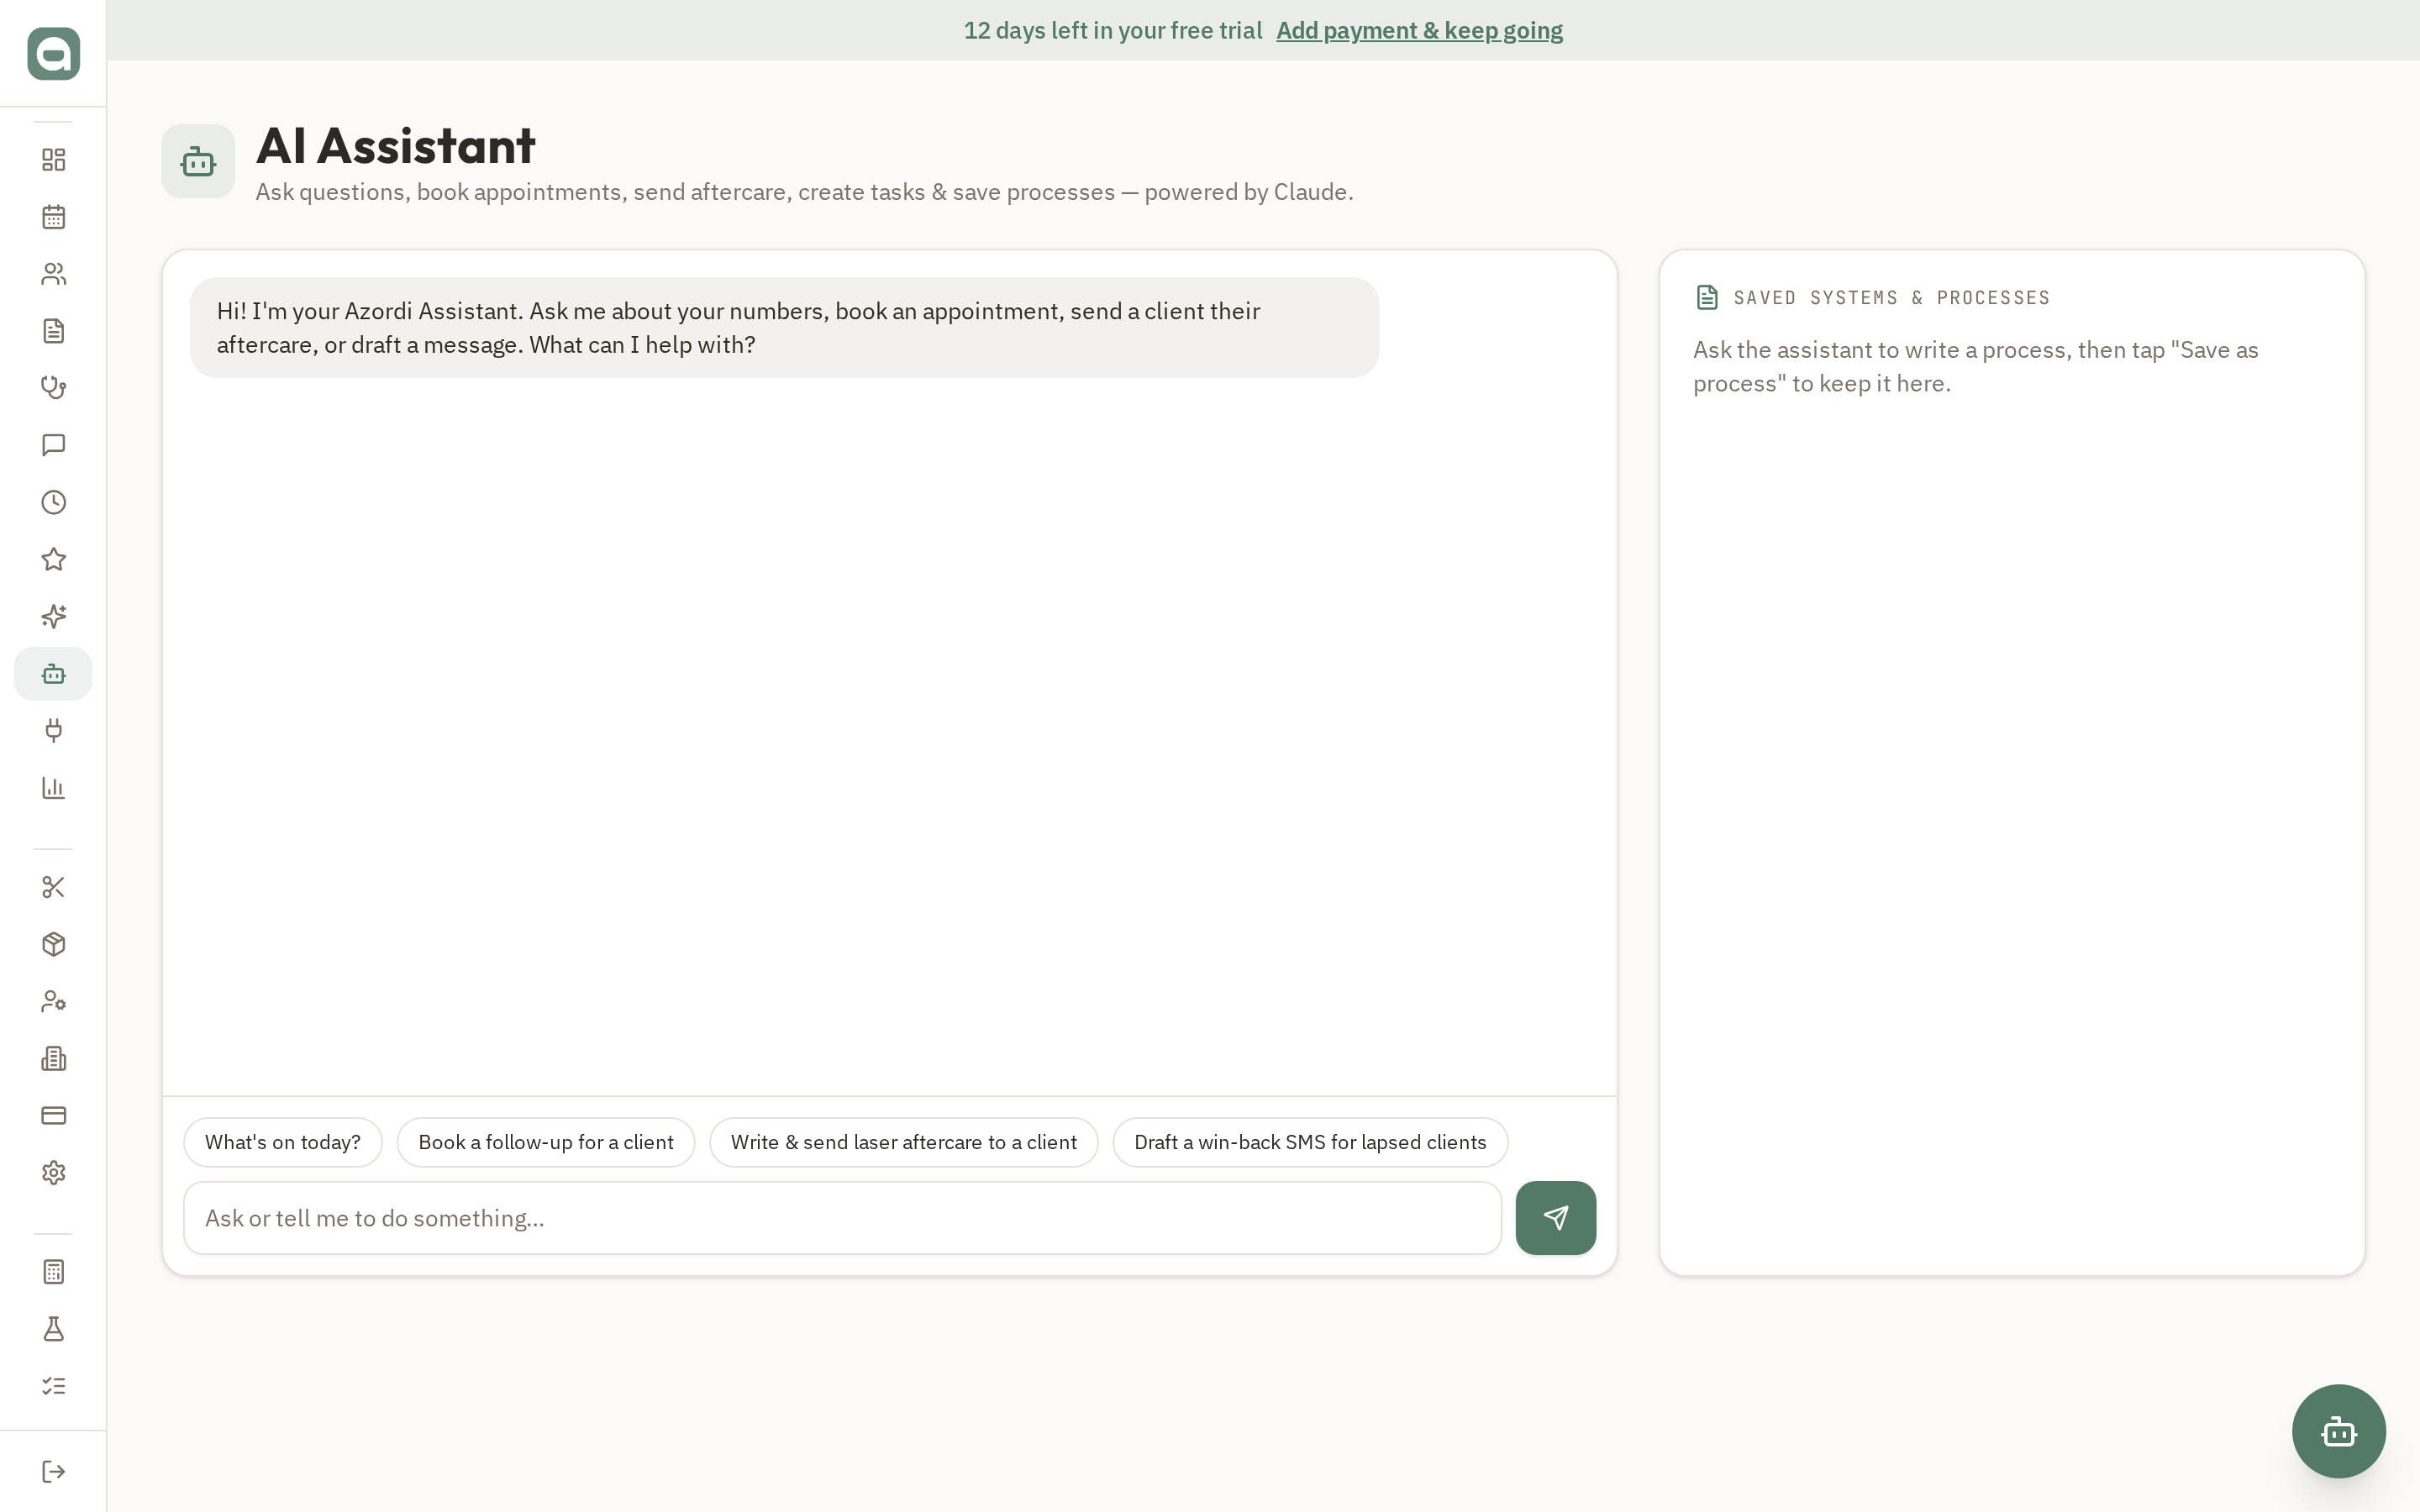Open the star reviews icon
2420x1512 pixels.
point(53,559)
